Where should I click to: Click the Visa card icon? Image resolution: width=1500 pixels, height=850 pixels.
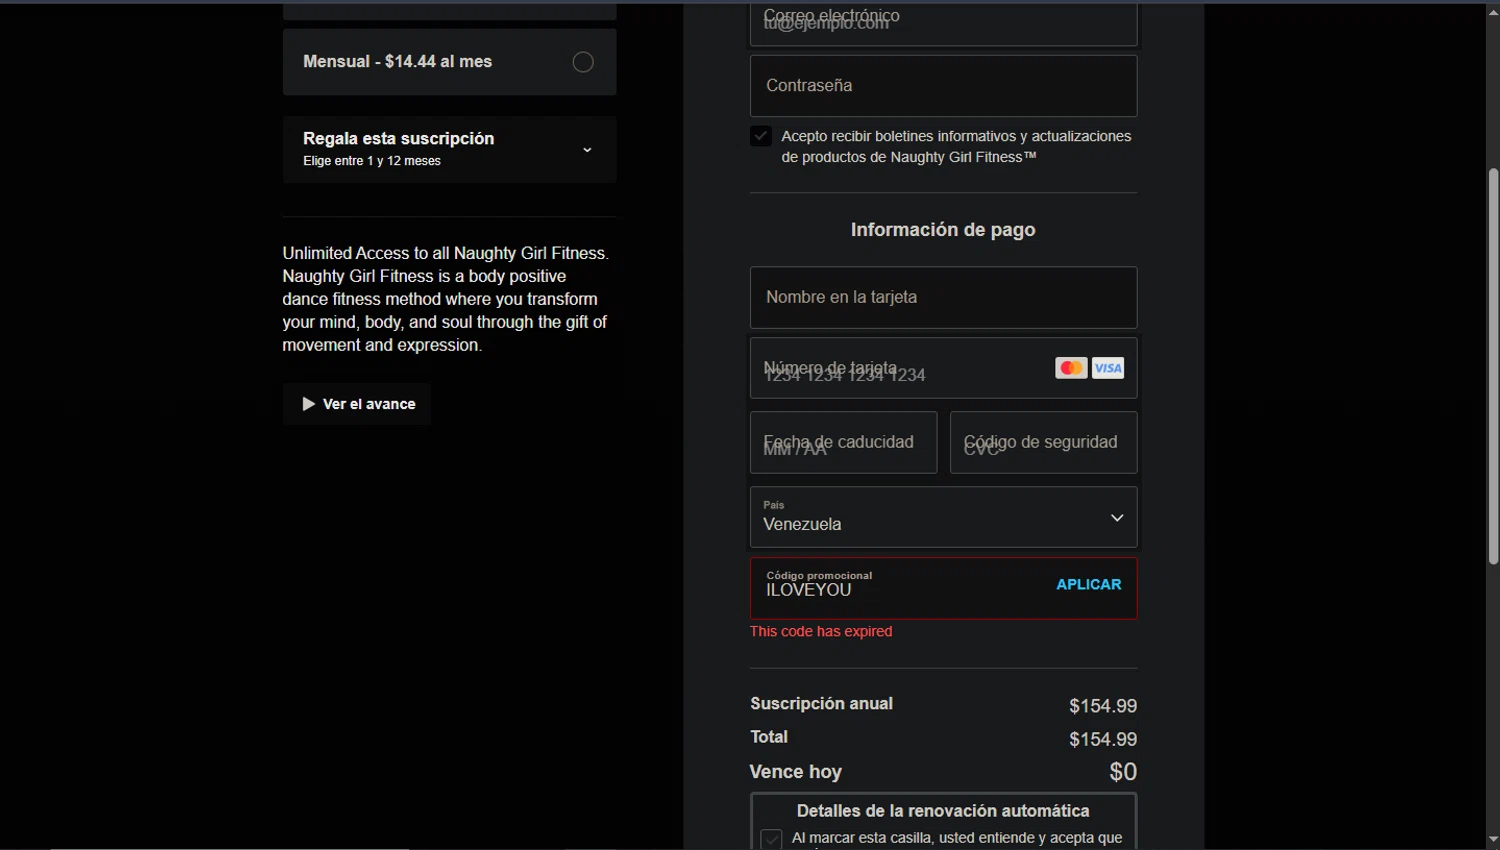[x=1108, y=368]
